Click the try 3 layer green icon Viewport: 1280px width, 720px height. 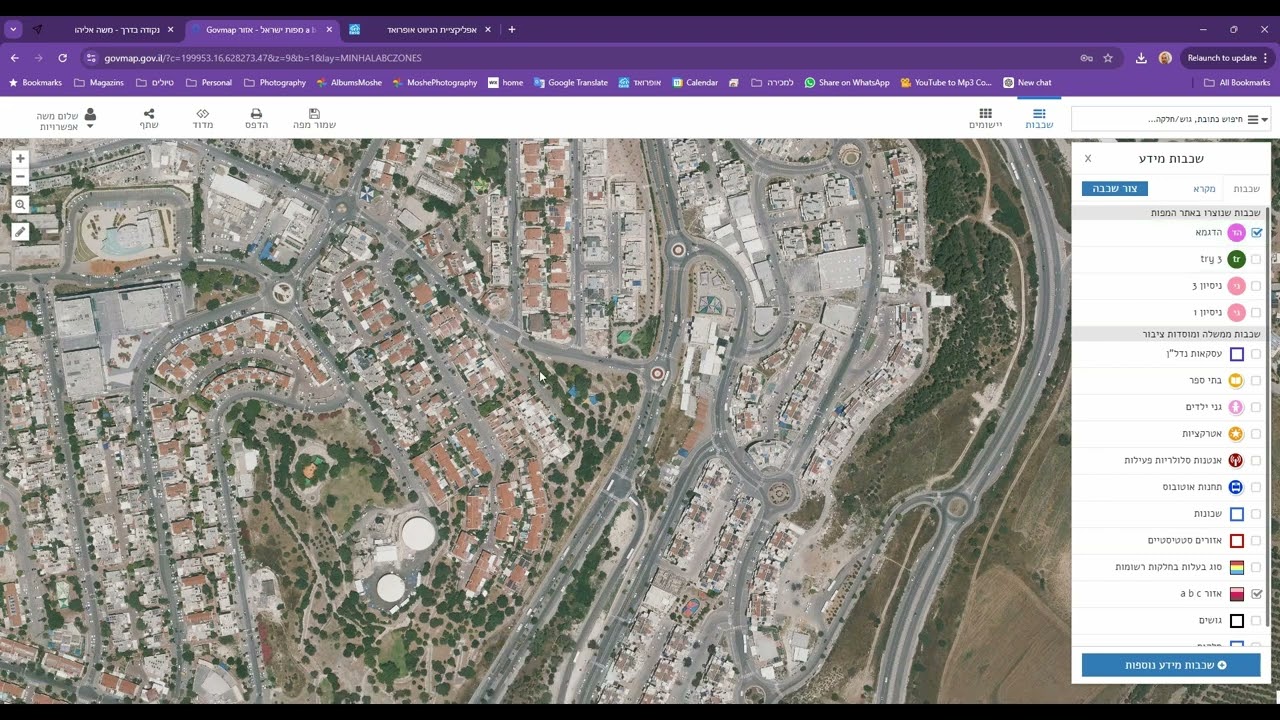point(1236,259)
